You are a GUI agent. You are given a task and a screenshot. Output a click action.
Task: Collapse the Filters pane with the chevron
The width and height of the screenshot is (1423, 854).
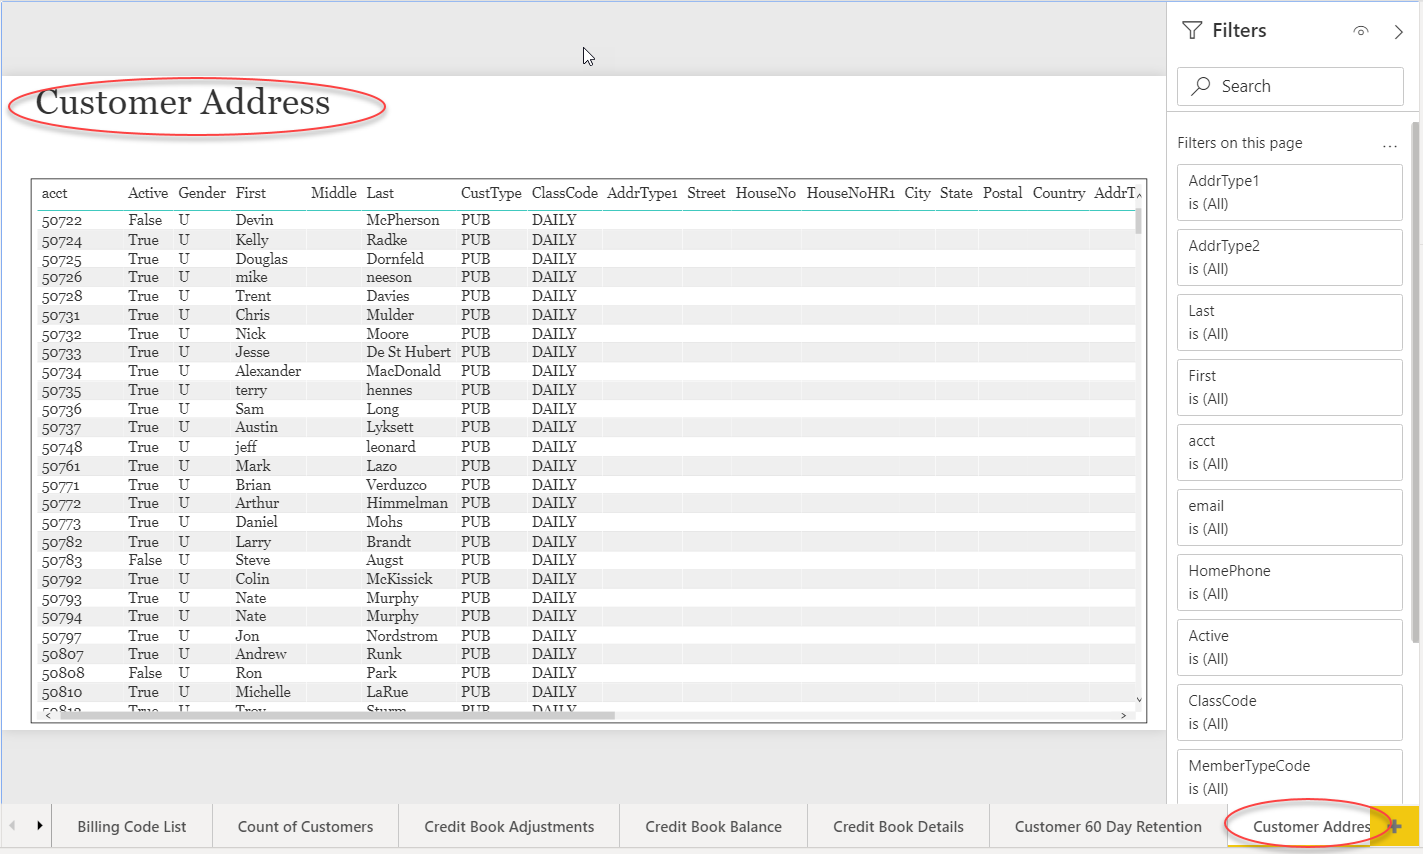click(1398, 31)
